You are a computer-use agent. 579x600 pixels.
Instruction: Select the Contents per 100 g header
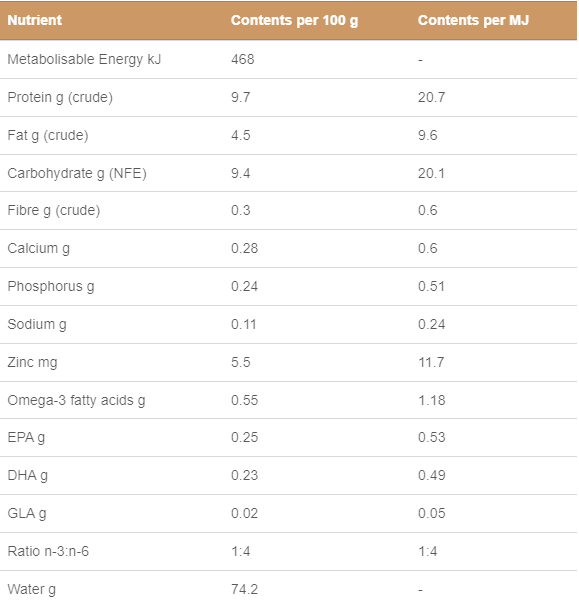(294, 21)
